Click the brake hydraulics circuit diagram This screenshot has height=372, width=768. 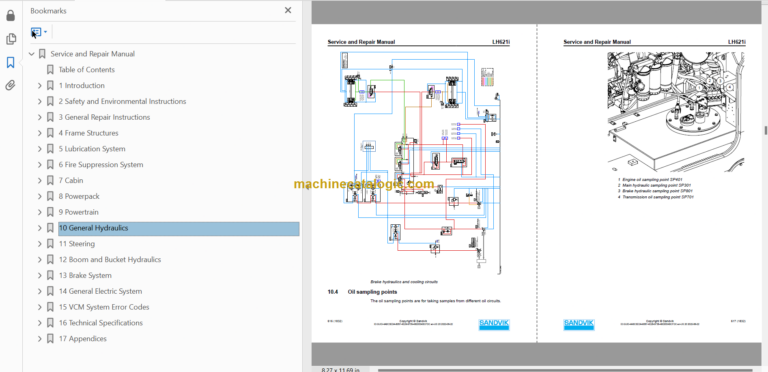(420, 162)
